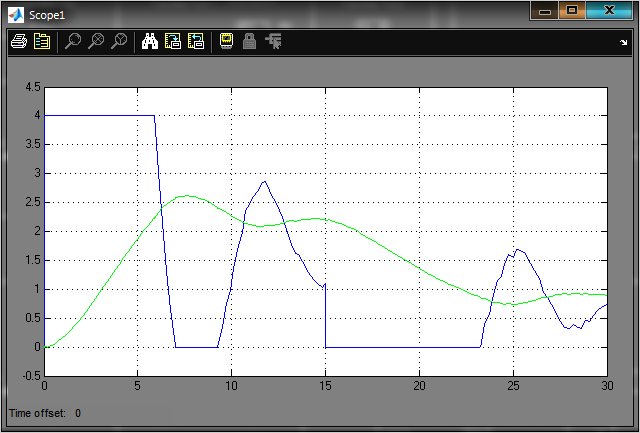Screen dimensions: 640x433
Task: Click the y-axis tick label -0.5
Action: coord(31,376)
